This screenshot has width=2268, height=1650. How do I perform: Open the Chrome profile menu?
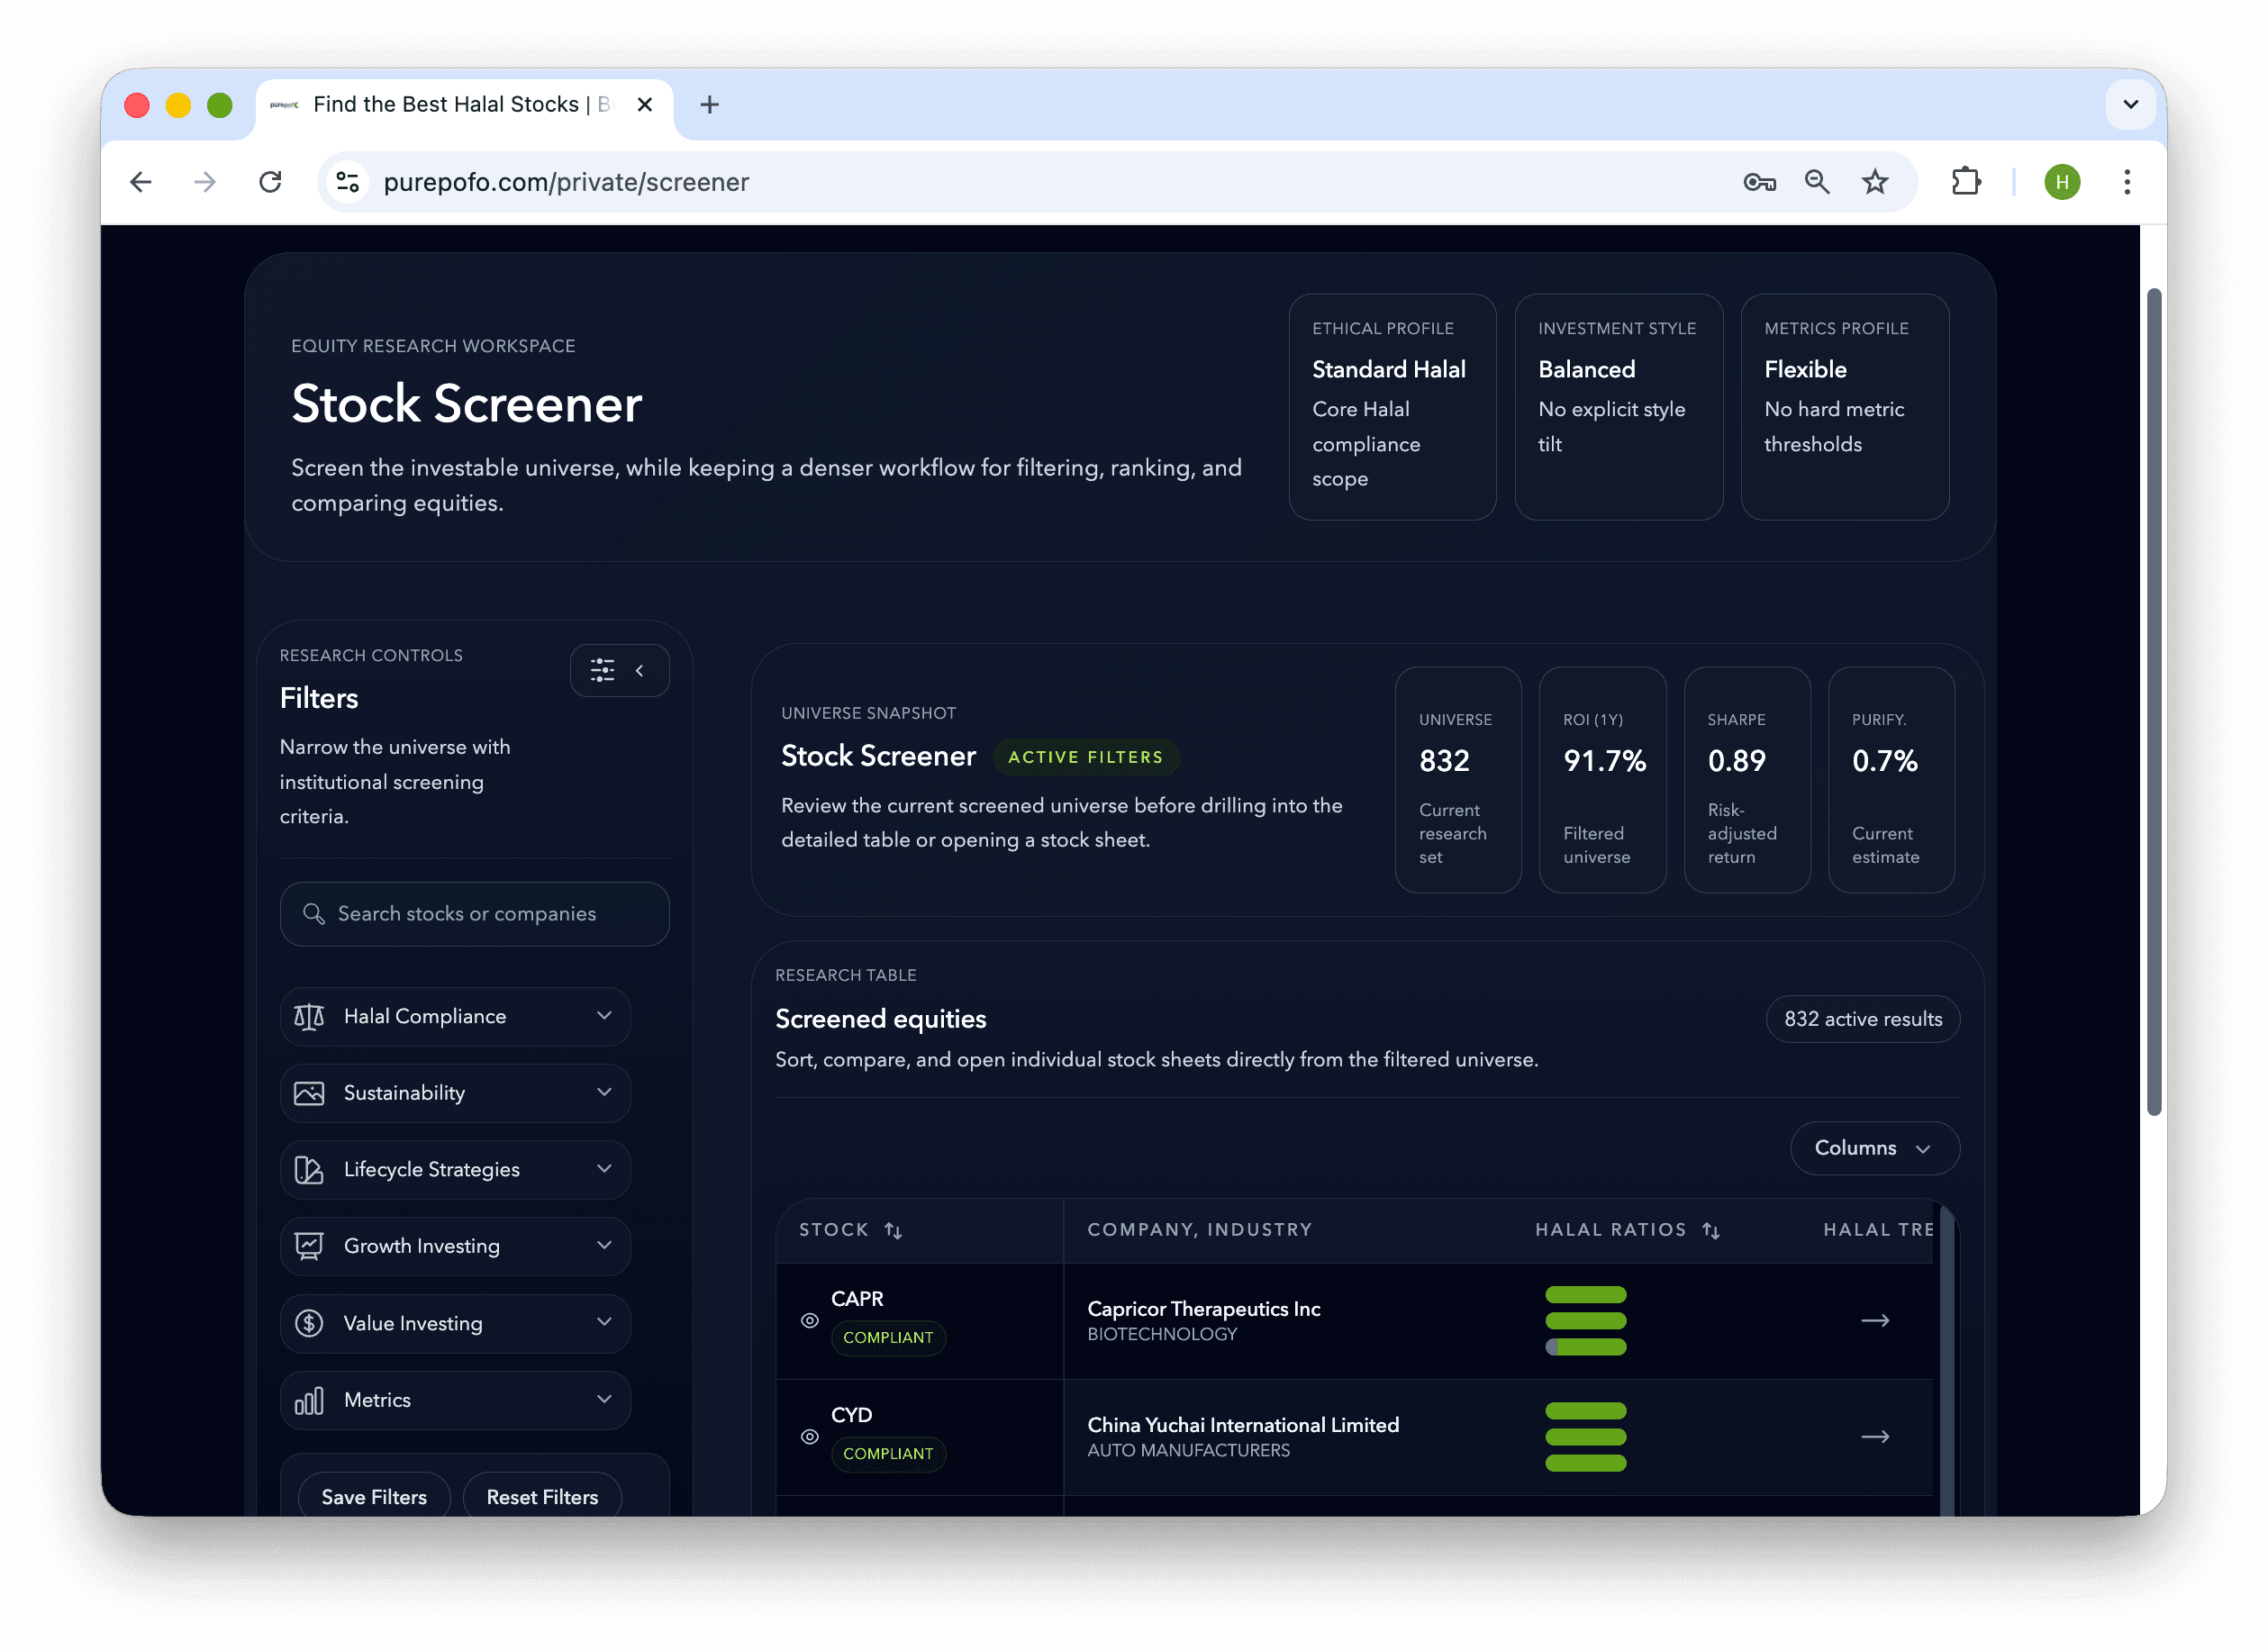(x=2062, y=181)
